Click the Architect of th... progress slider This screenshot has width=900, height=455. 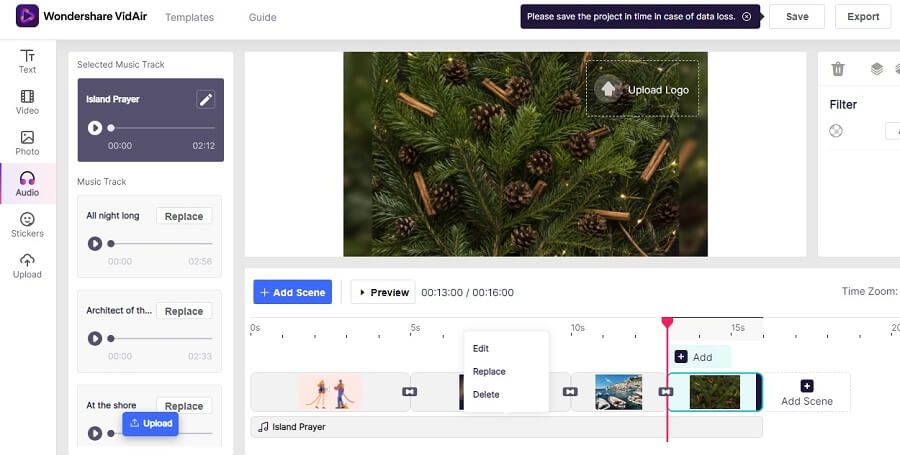tap(161, 339)
